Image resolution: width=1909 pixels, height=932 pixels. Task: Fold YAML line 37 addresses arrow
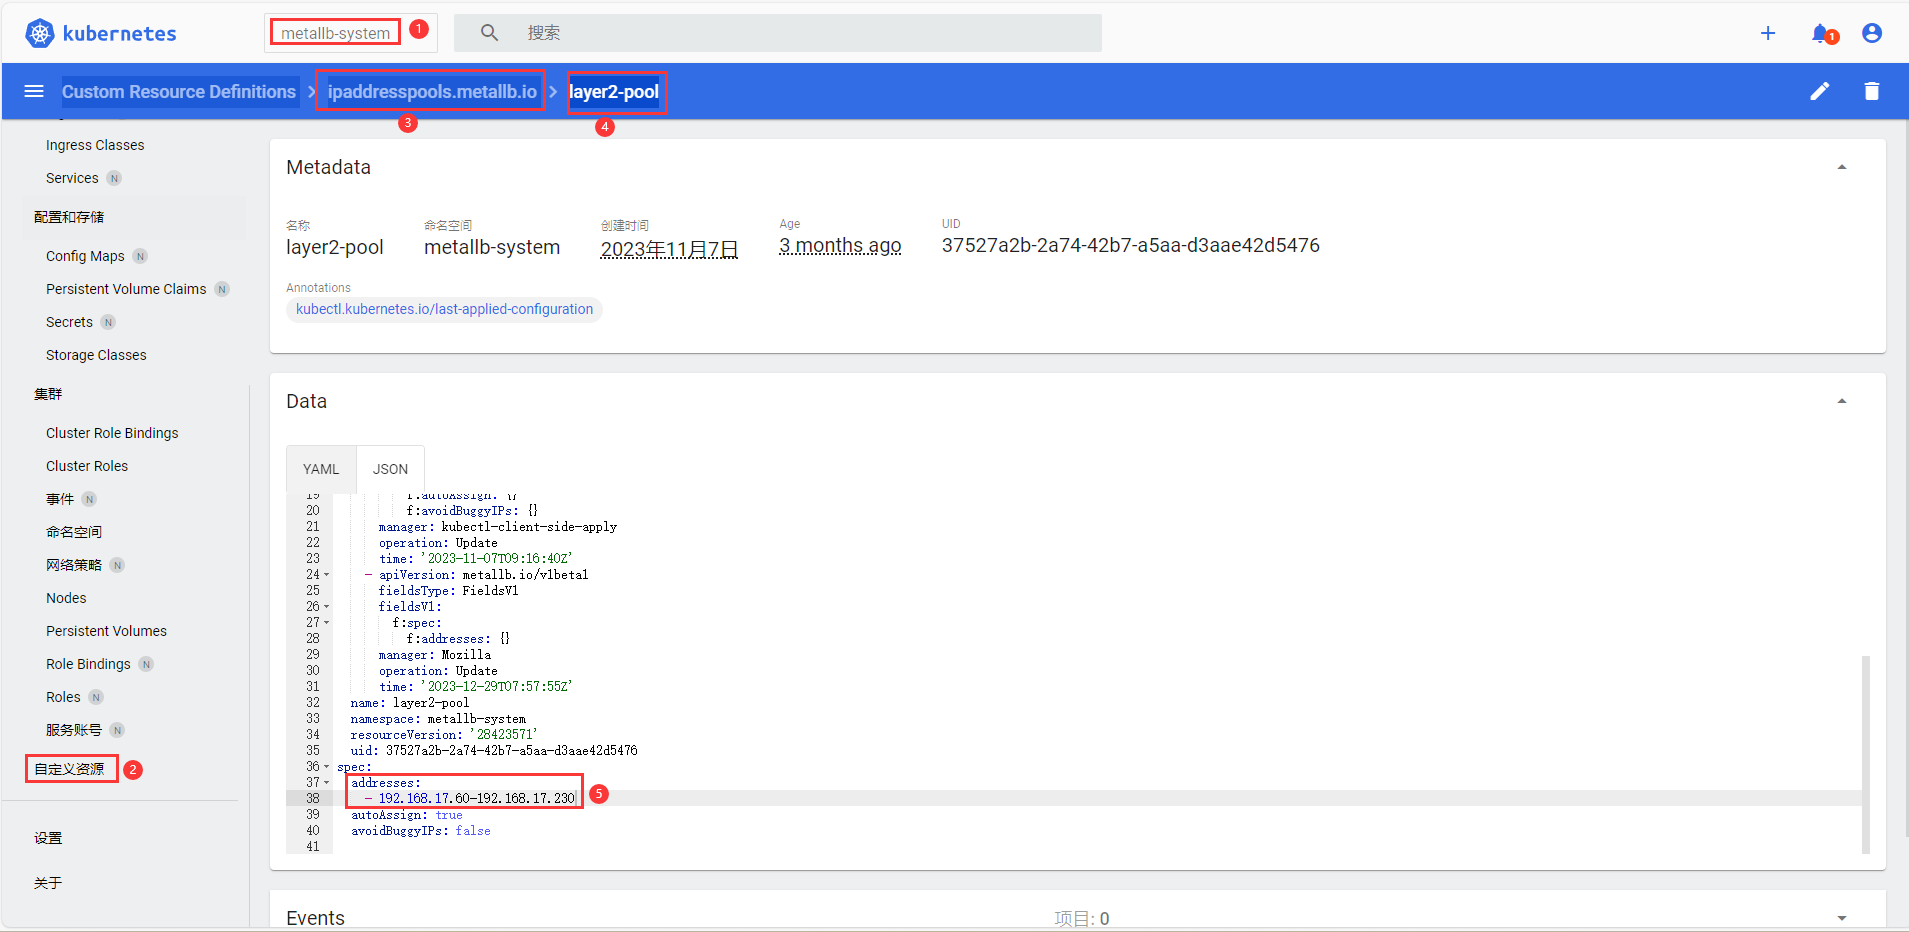[326, 783]
